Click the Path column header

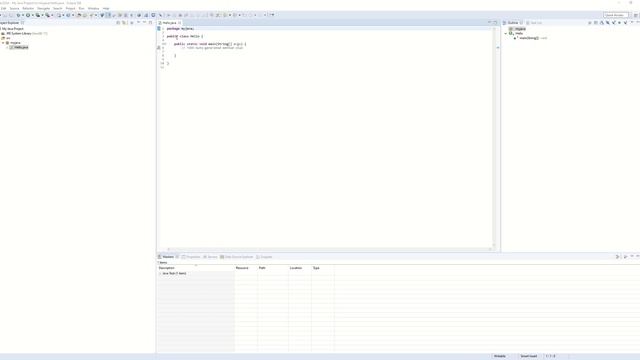tap(273, 268)
